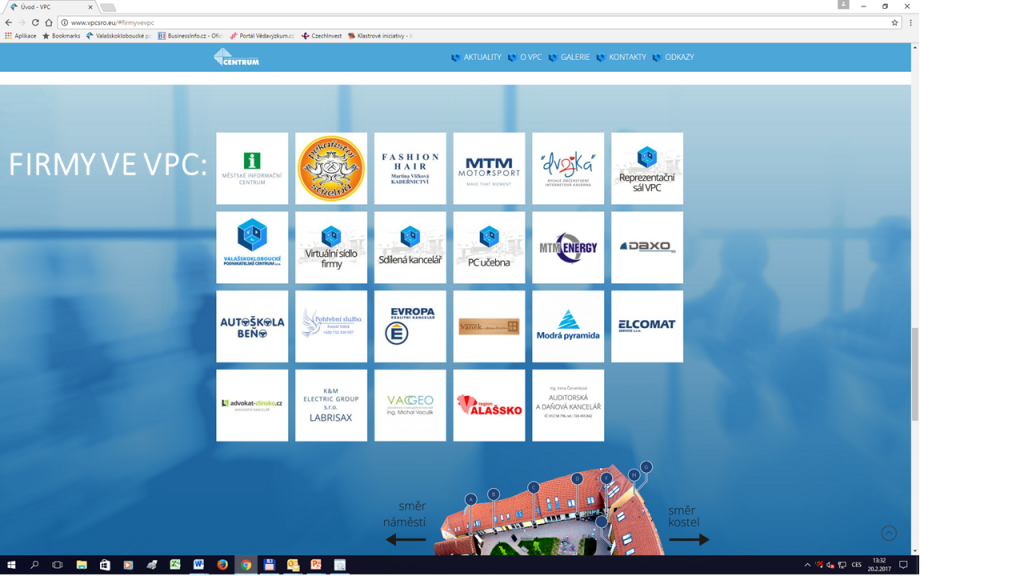
Task: Go to the Aktuality menu item
Action: point(482,57)
